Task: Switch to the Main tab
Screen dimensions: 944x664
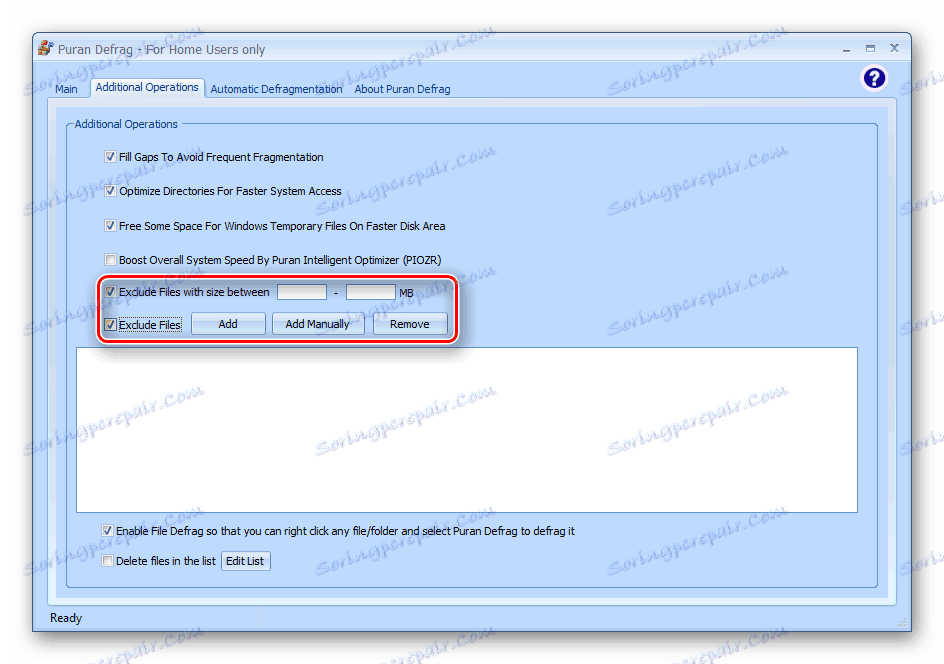Action: (66, 89)
